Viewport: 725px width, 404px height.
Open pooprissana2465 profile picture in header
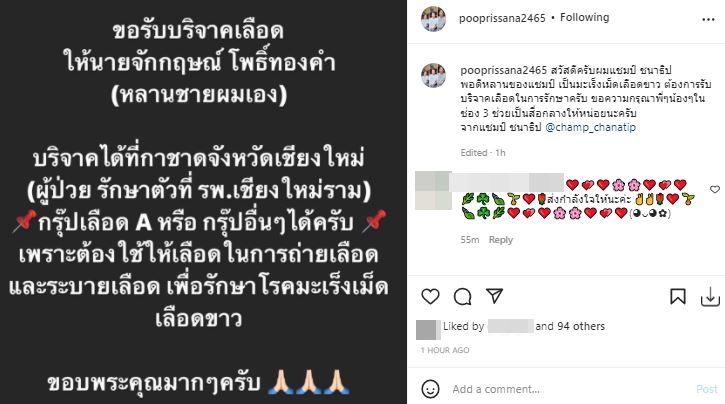coord(433,18)
